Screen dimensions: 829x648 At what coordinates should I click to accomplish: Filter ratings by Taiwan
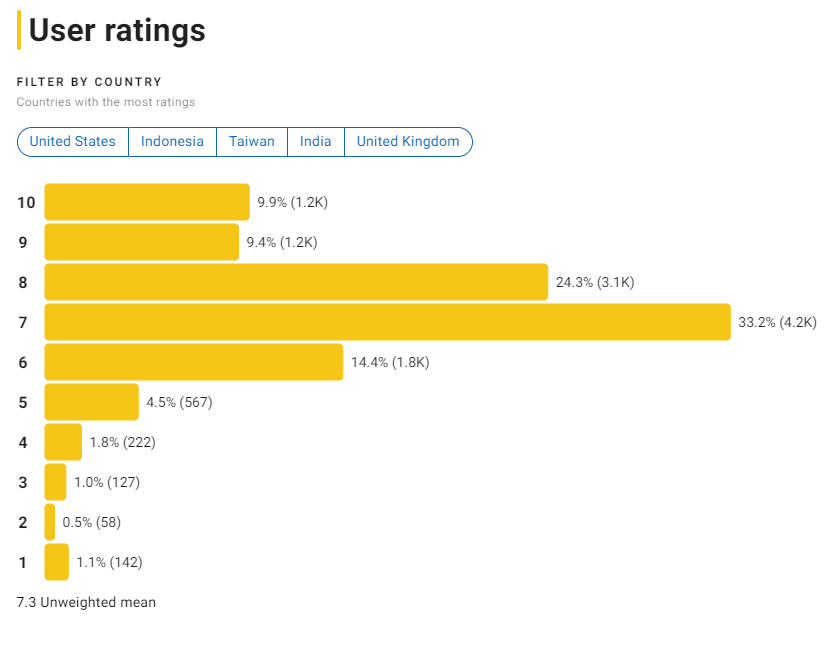(252, 141)
